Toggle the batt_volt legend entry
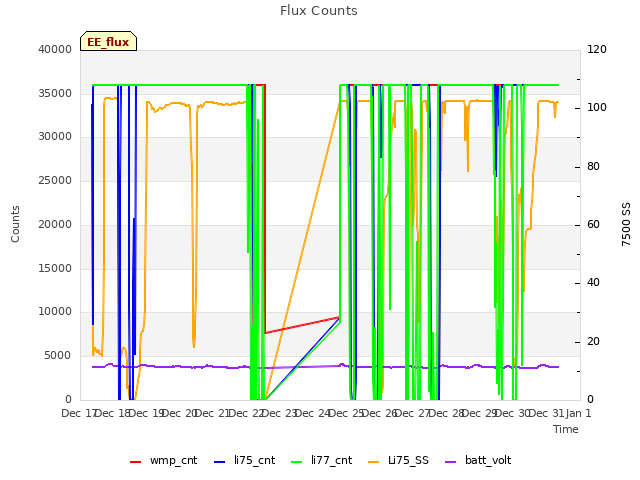640x480 pixels. [x=478, y=460]
